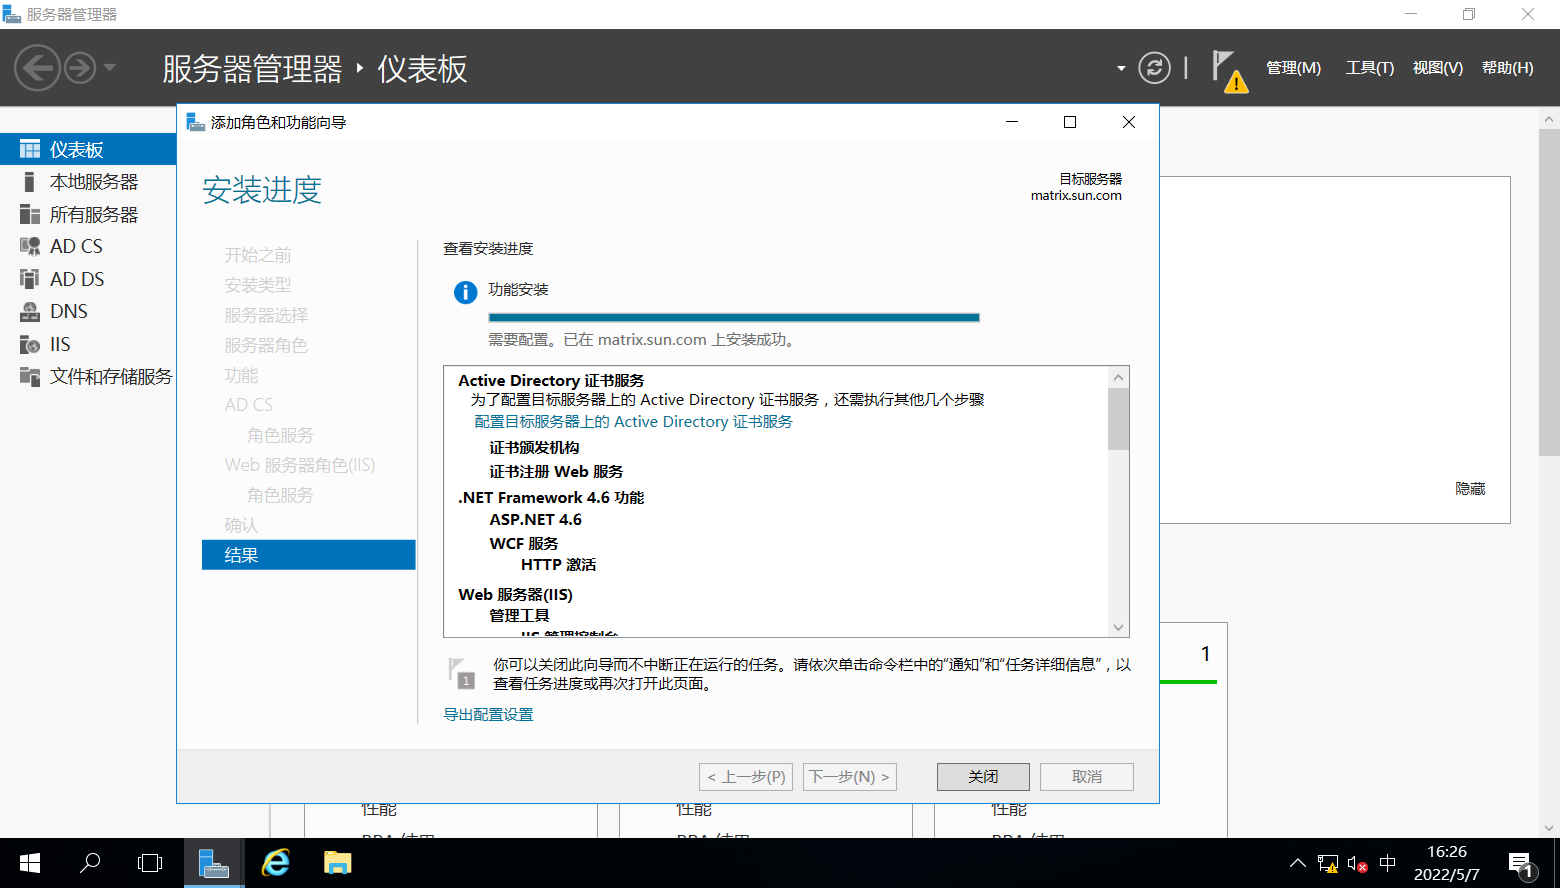Click the 文件和存储服务 icon
The width and height of the screenshot is (1560, 888).
click(x=30, y=376)
